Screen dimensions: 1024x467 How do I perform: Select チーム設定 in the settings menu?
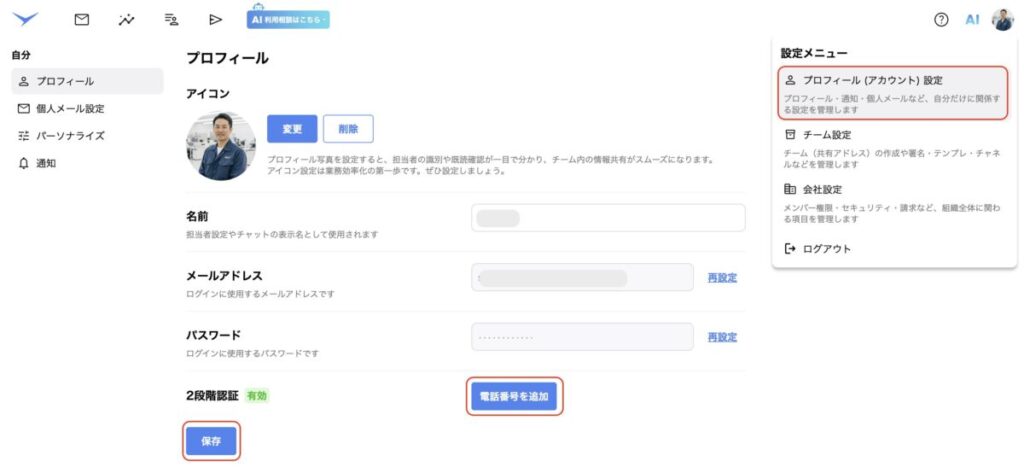826,134
